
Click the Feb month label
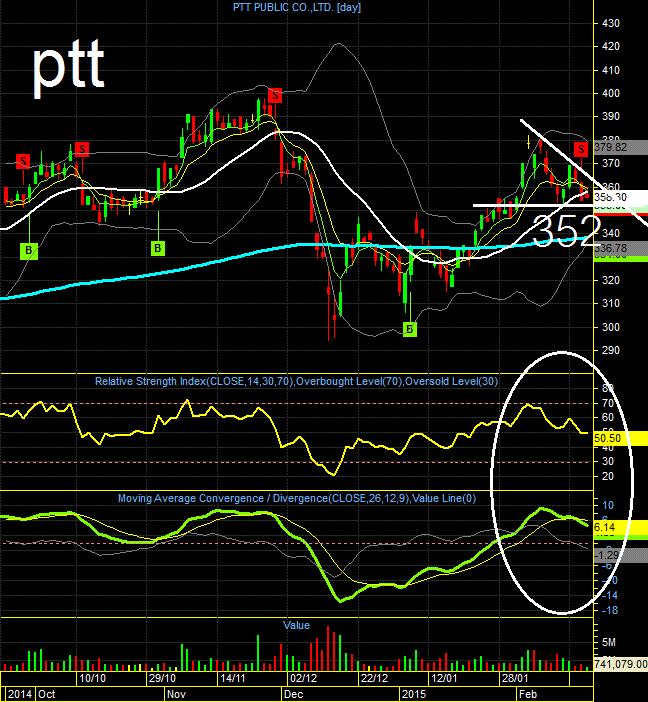click(528, 694)
